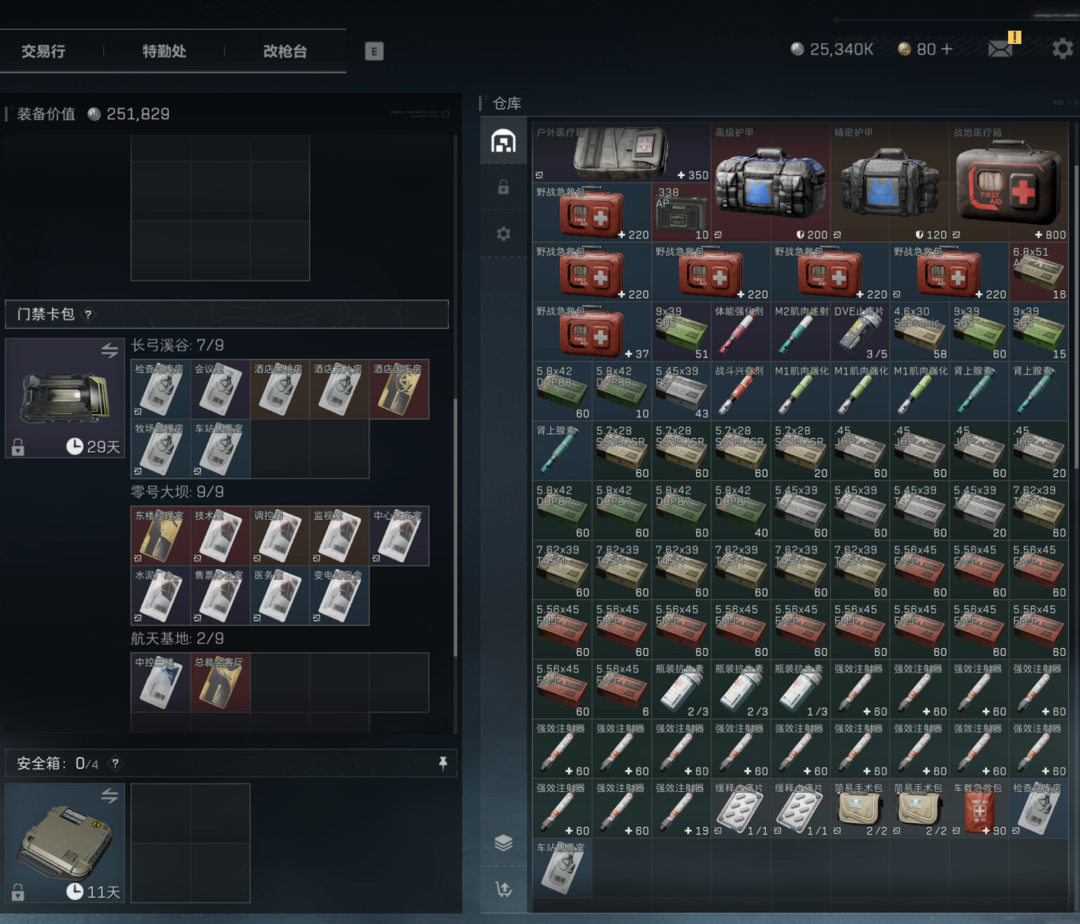This screenshot has height=924, width=1080.
Task: Click the help icon next to 门禁卡包
Action: point(88,315)
